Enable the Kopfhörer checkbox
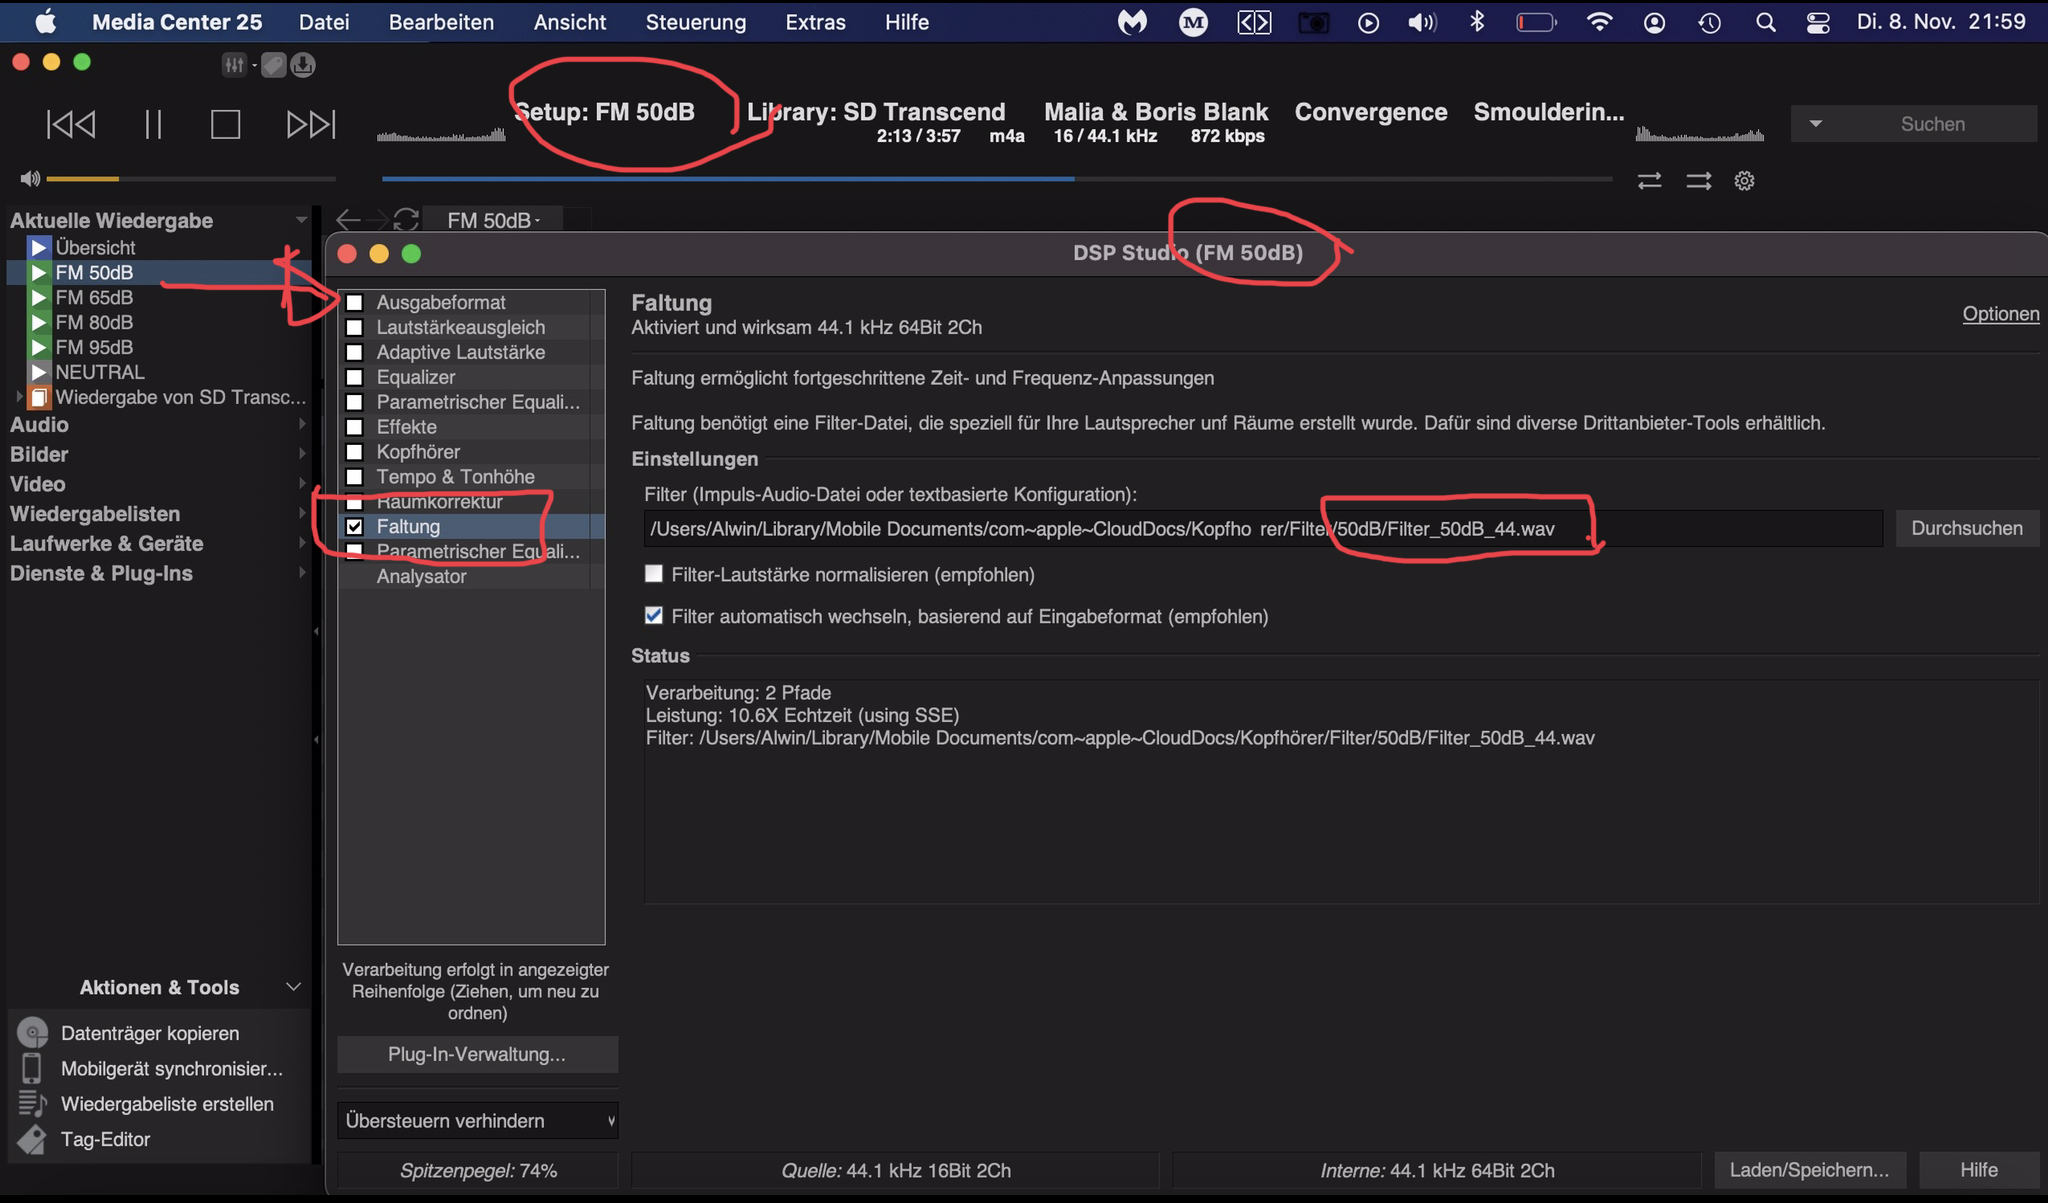The height and width of the screenshot is (1203, 2048). (354, 452)
